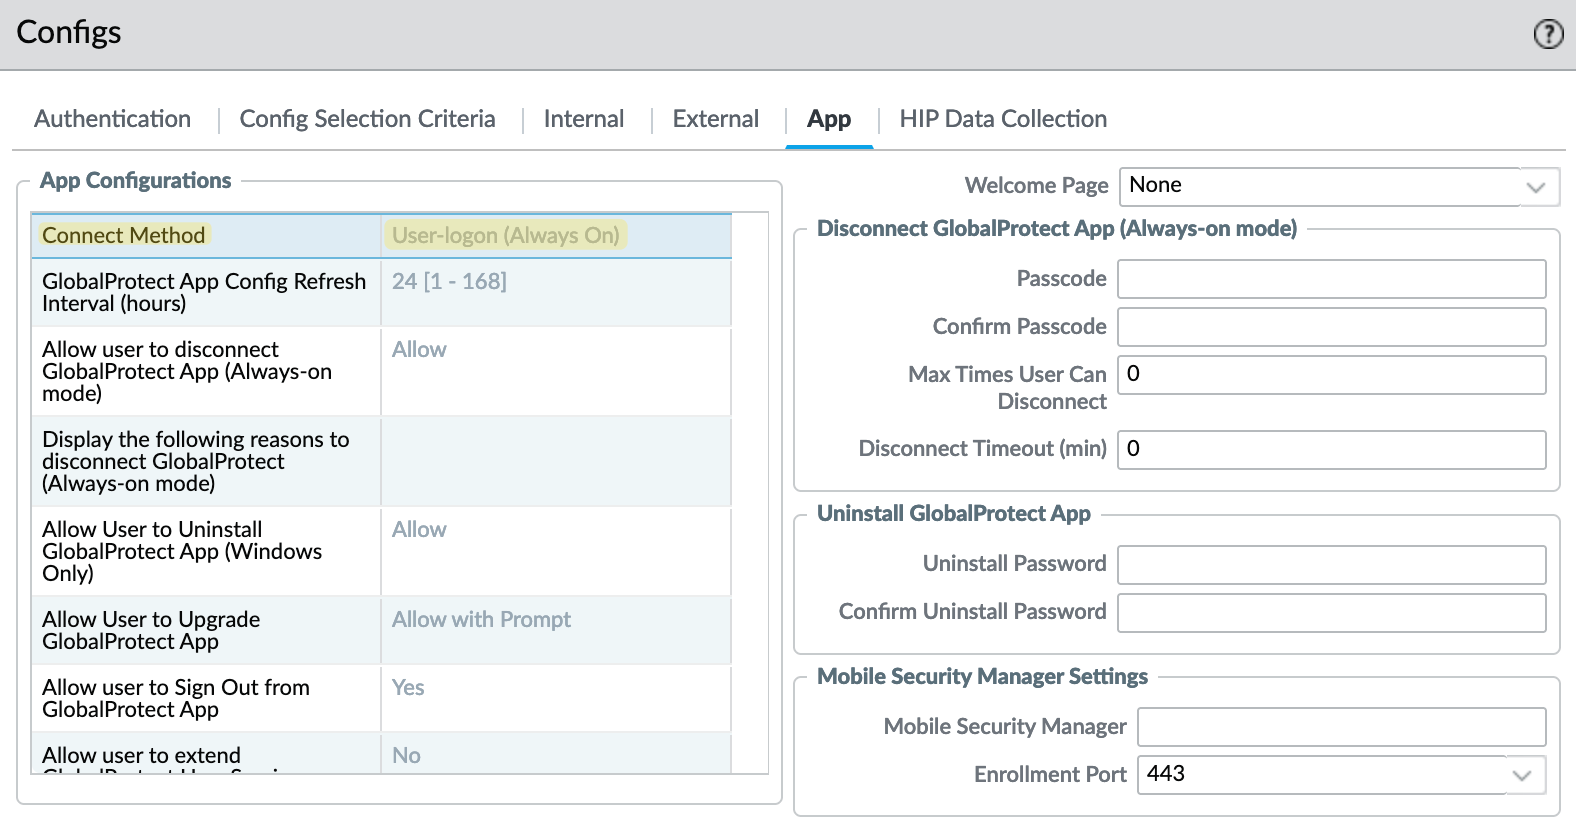Image resolution: width=1576 pixels, height=832 pixels.
Task: Focus the Passcode input field
Action: pos(1332,279)
